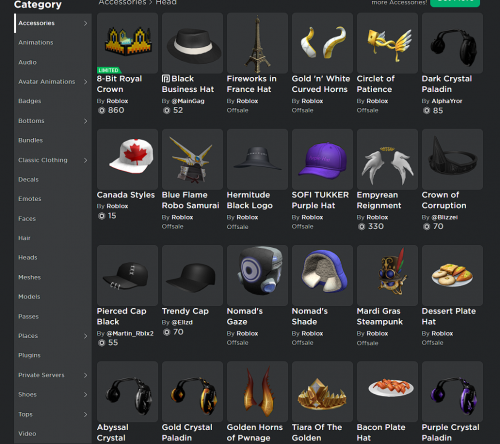Expand the Private Servers chevron

[x=86, y=375]
